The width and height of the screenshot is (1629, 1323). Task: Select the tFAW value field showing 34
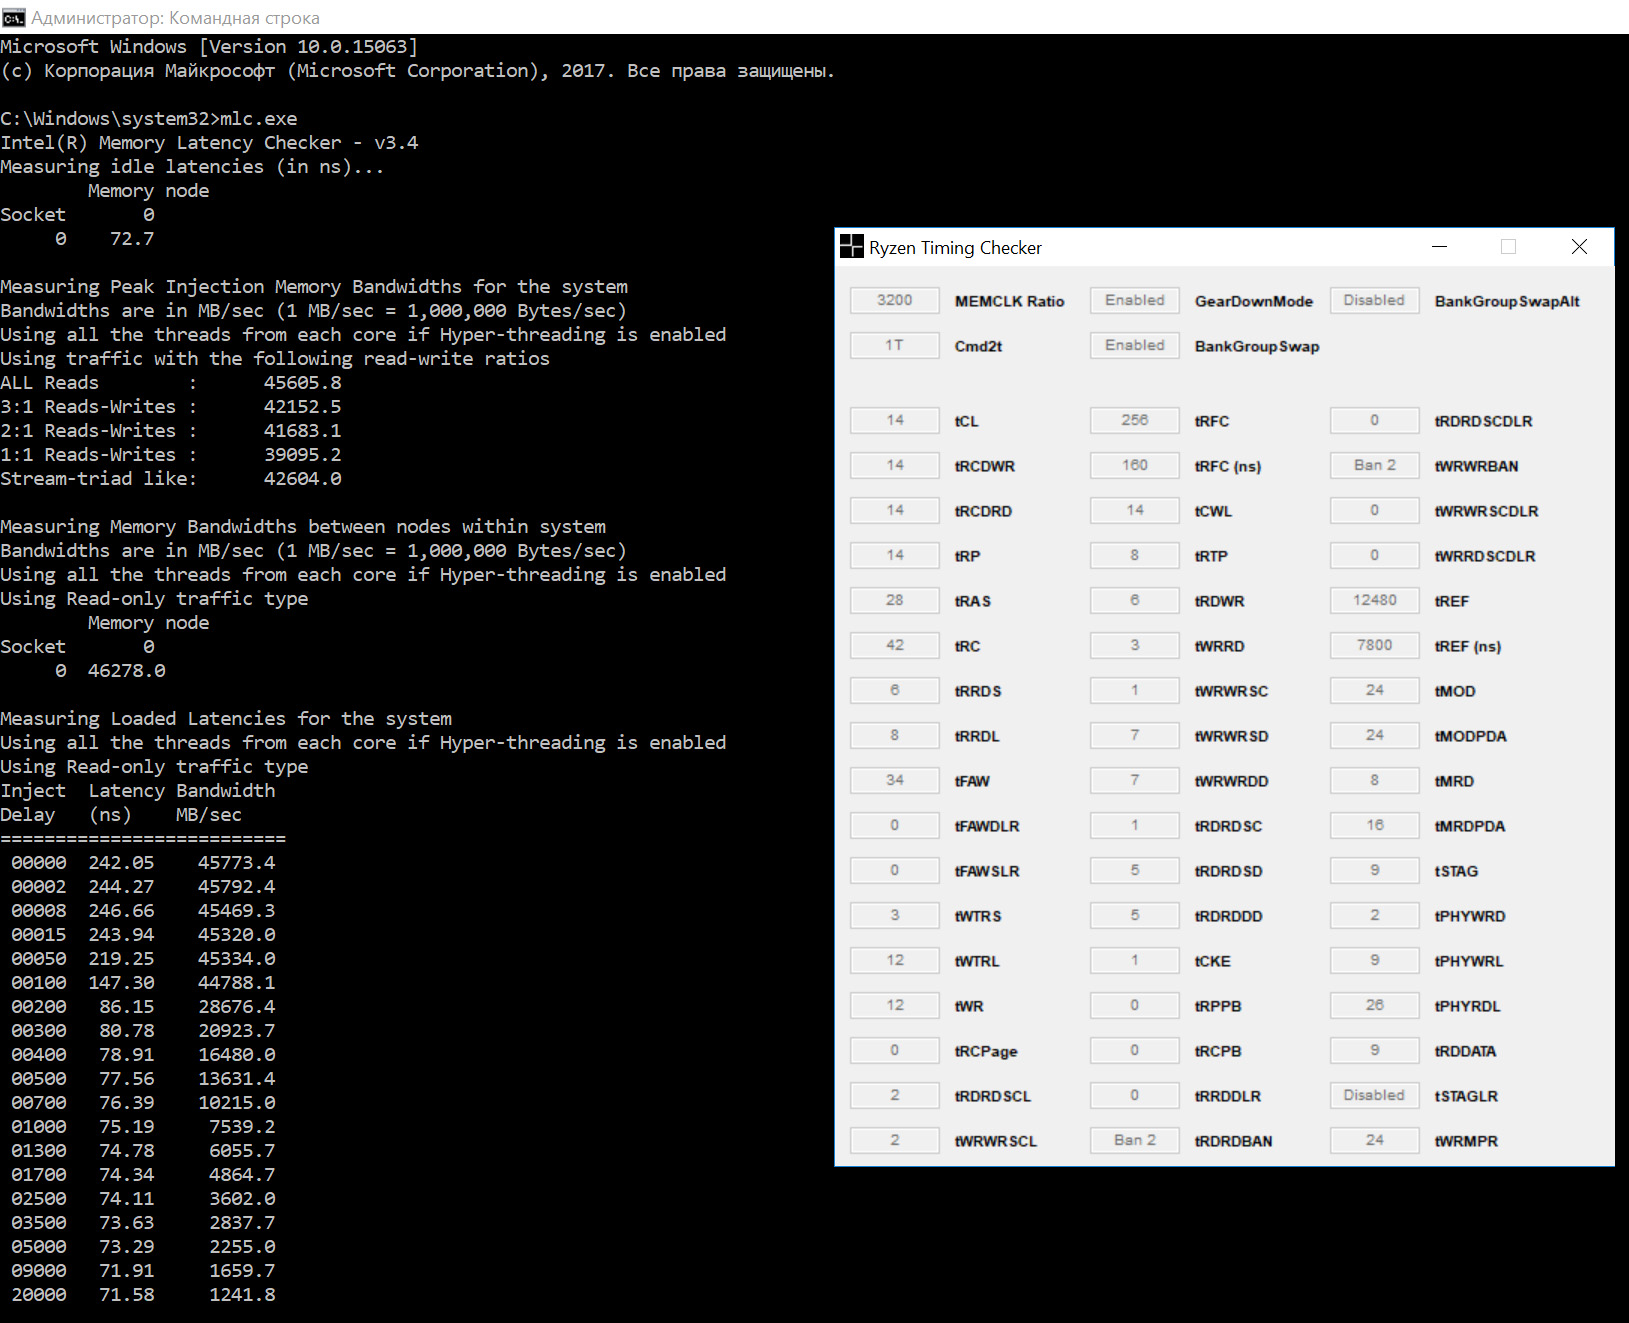(x=894, y=780)
